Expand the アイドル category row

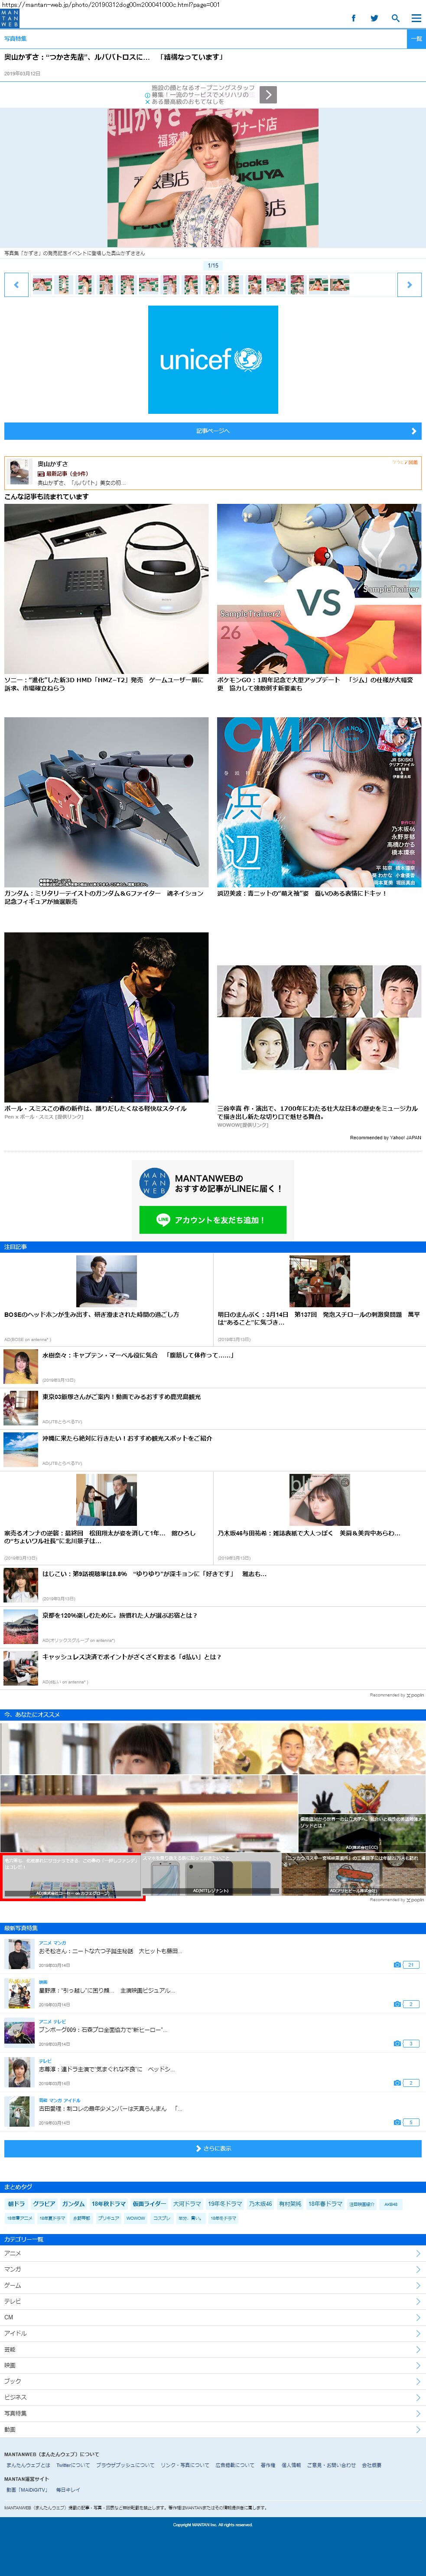pyautogui.click(x=213, y=2334)
